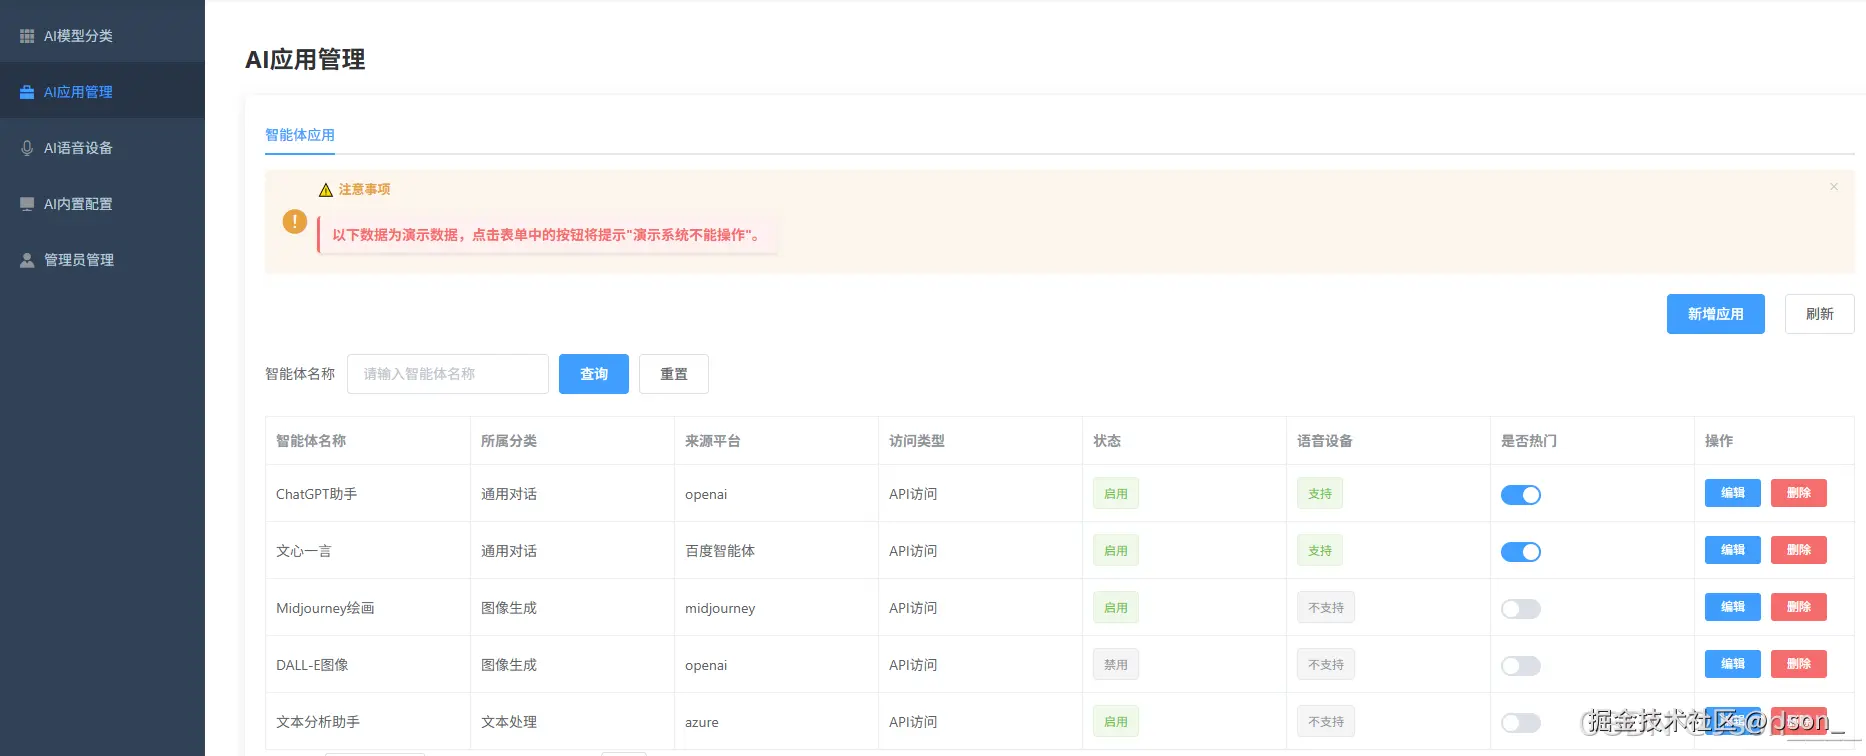Viewport: 1866px width, 756px height.
Task: Select AI应用管理 in the sidebar
Action: tap(102, 92)
